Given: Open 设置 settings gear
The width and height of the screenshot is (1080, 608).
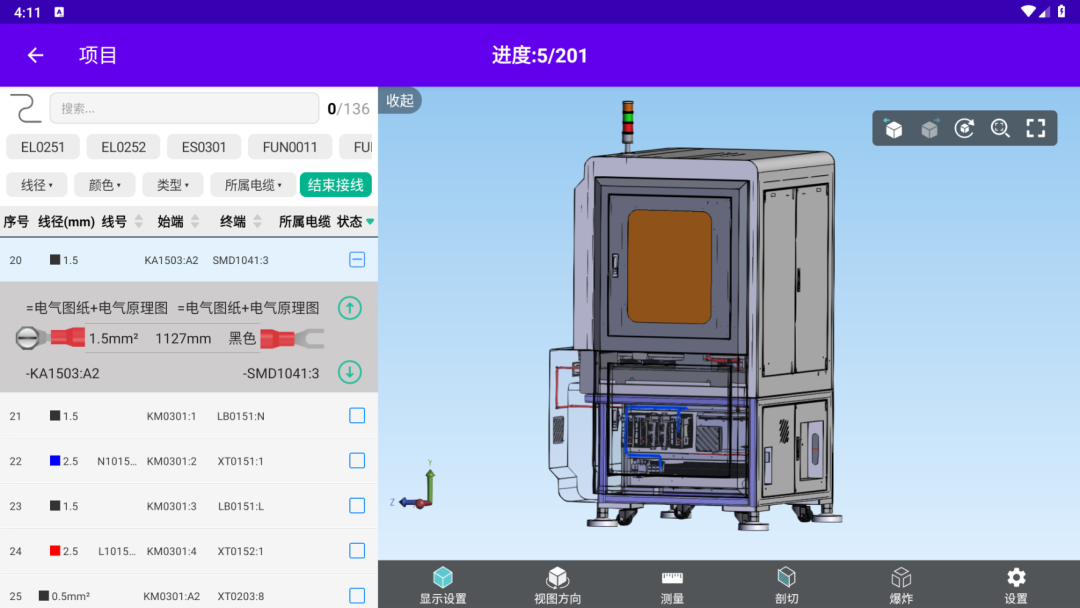Looking at the screenshot, I should (1016, 585).
